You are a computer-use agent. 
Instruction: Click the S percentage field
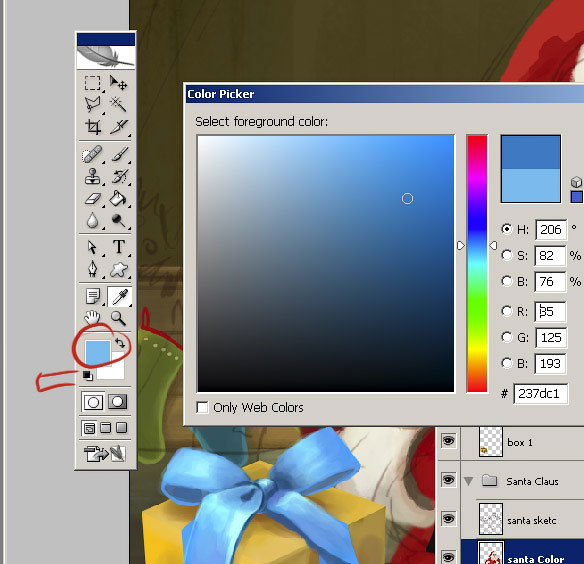[550, 256]
